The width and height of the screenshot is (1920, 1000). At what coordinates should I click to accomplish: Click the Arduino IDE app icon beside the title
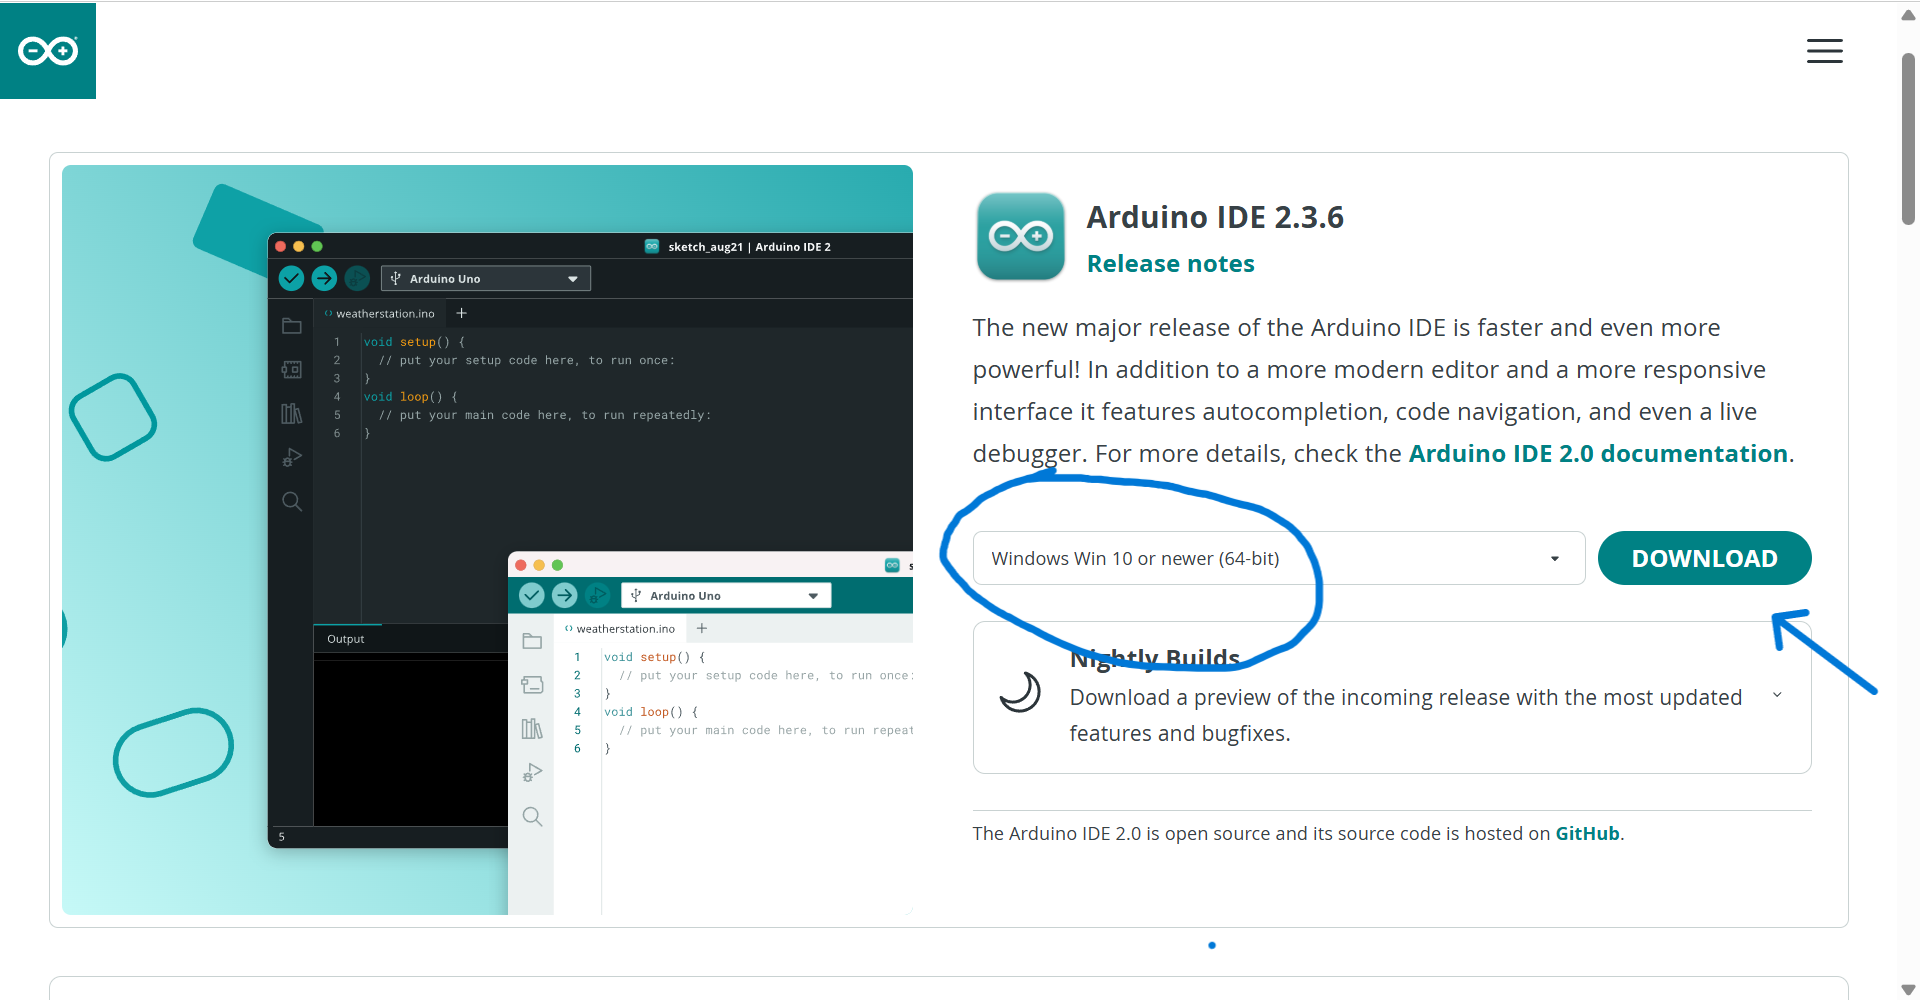coord(1020,236)
